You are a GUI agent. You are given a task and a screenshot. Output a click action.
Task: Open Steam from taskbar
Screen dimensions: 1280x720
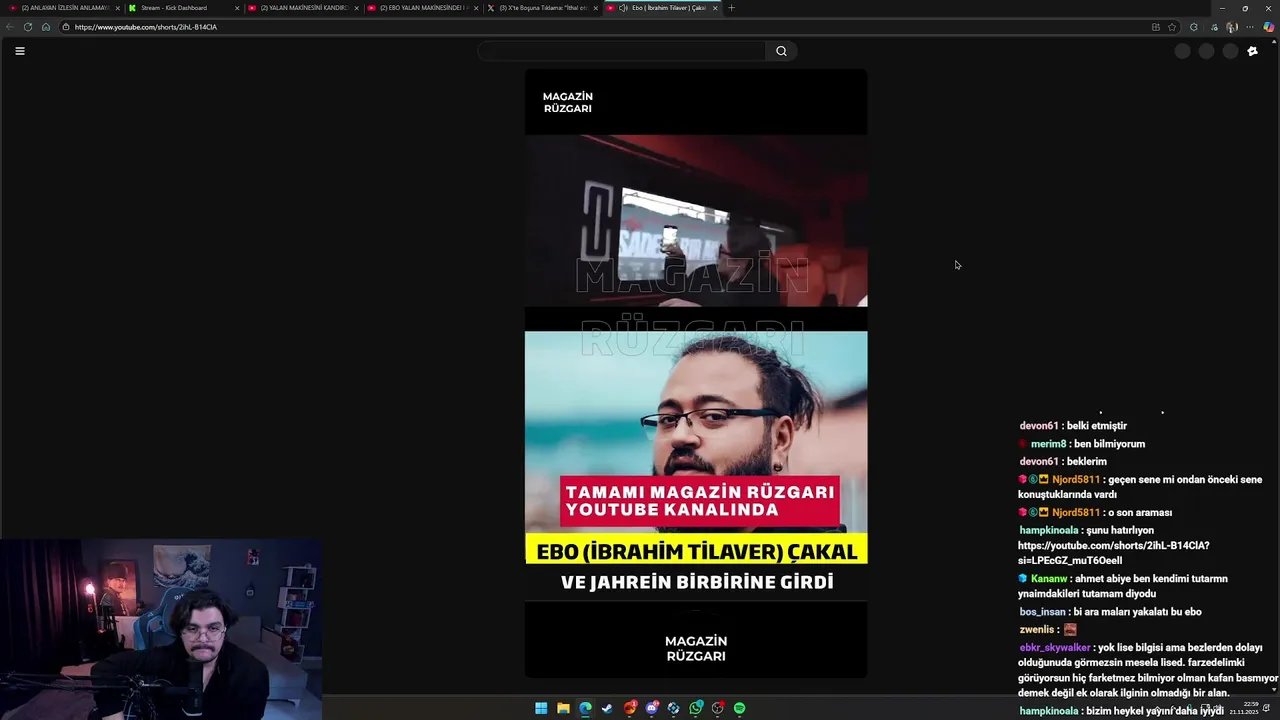click(607, 708)
